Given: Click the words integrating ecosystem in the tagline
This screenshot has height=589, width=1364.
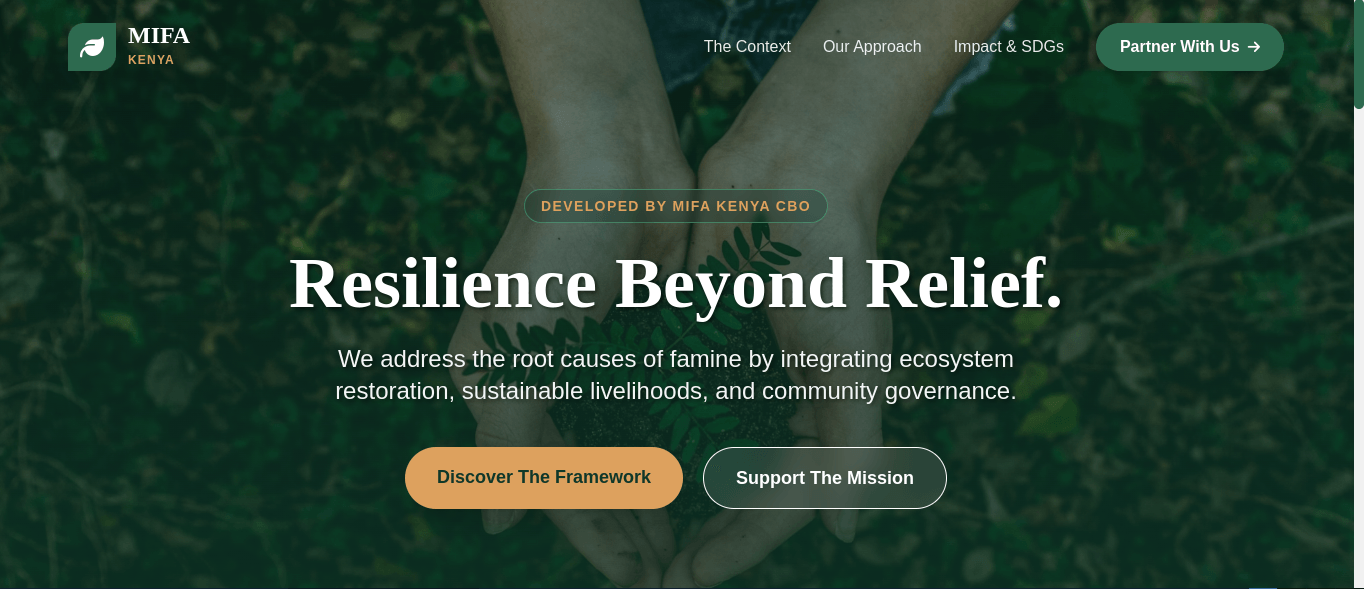Looking at the screenshot, I should (x=897, y=359).
